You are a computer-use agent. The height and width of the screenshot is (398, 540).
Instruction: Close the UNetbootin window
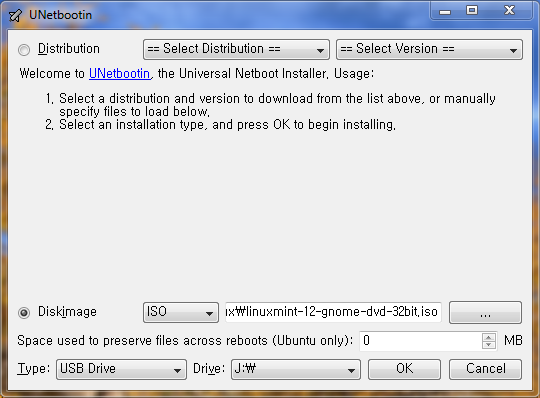click(x=509, y=11)
